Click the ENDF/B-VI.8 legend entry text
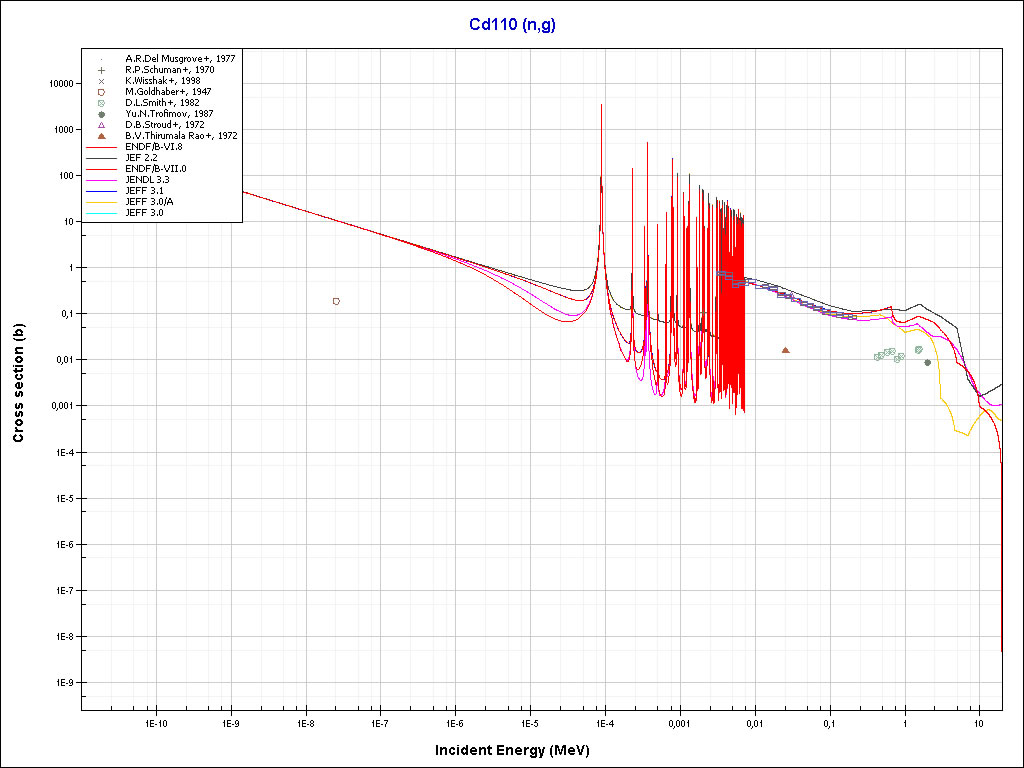The width and height of the screenshot is (1024, 768). (x=154, y=146)
